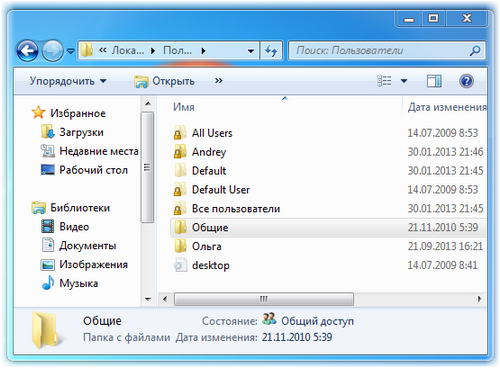Click the horizontal scrollbar thumb

tap(264, 299)
